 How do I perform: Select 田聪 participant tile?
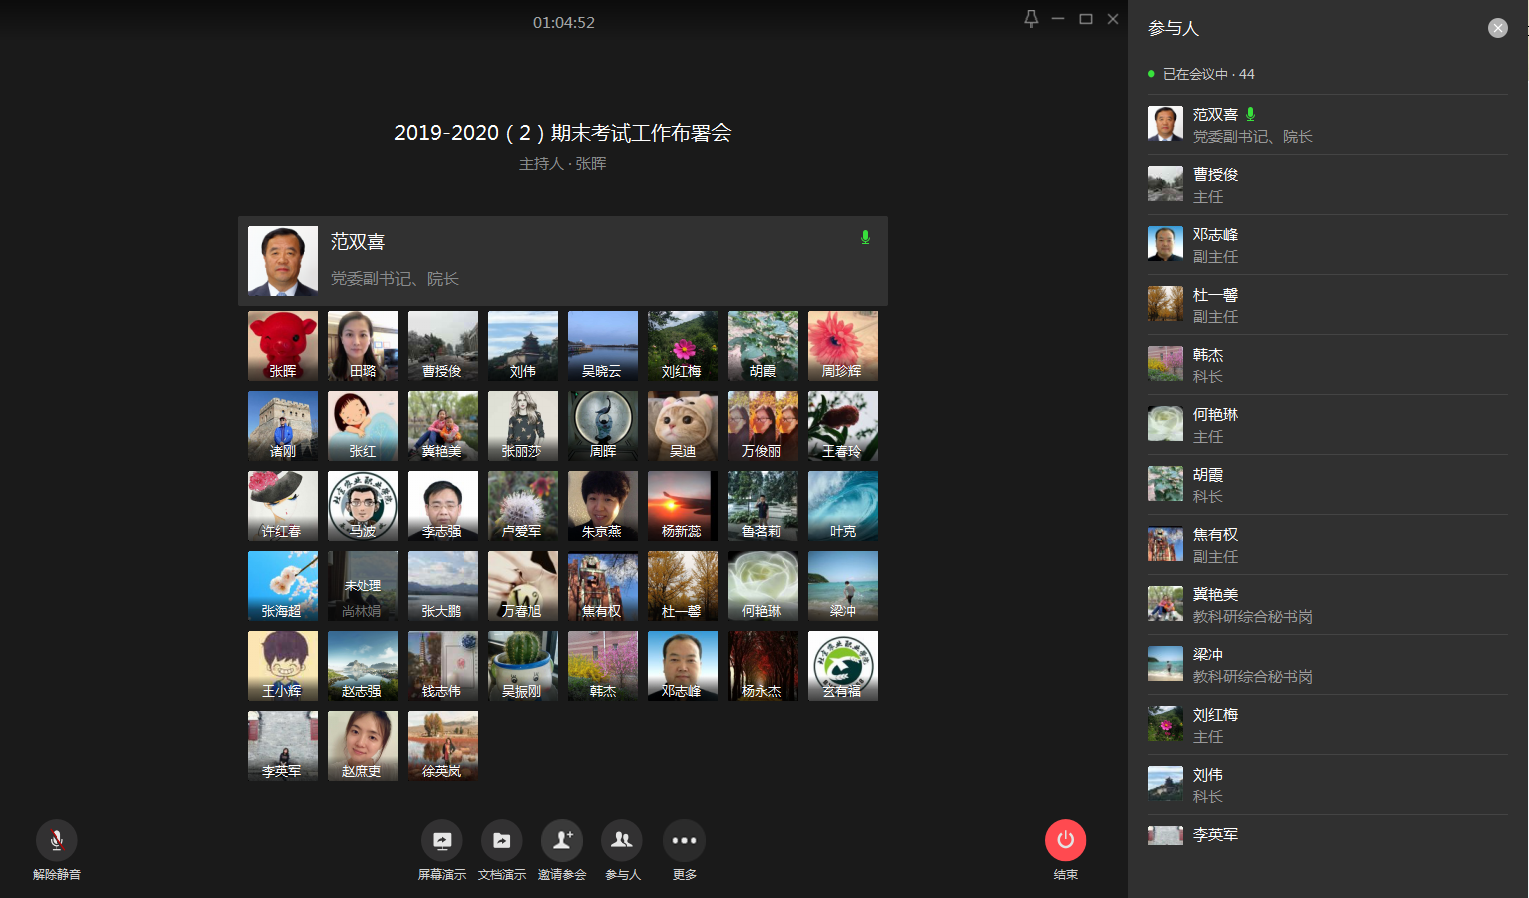pos(363,346)
